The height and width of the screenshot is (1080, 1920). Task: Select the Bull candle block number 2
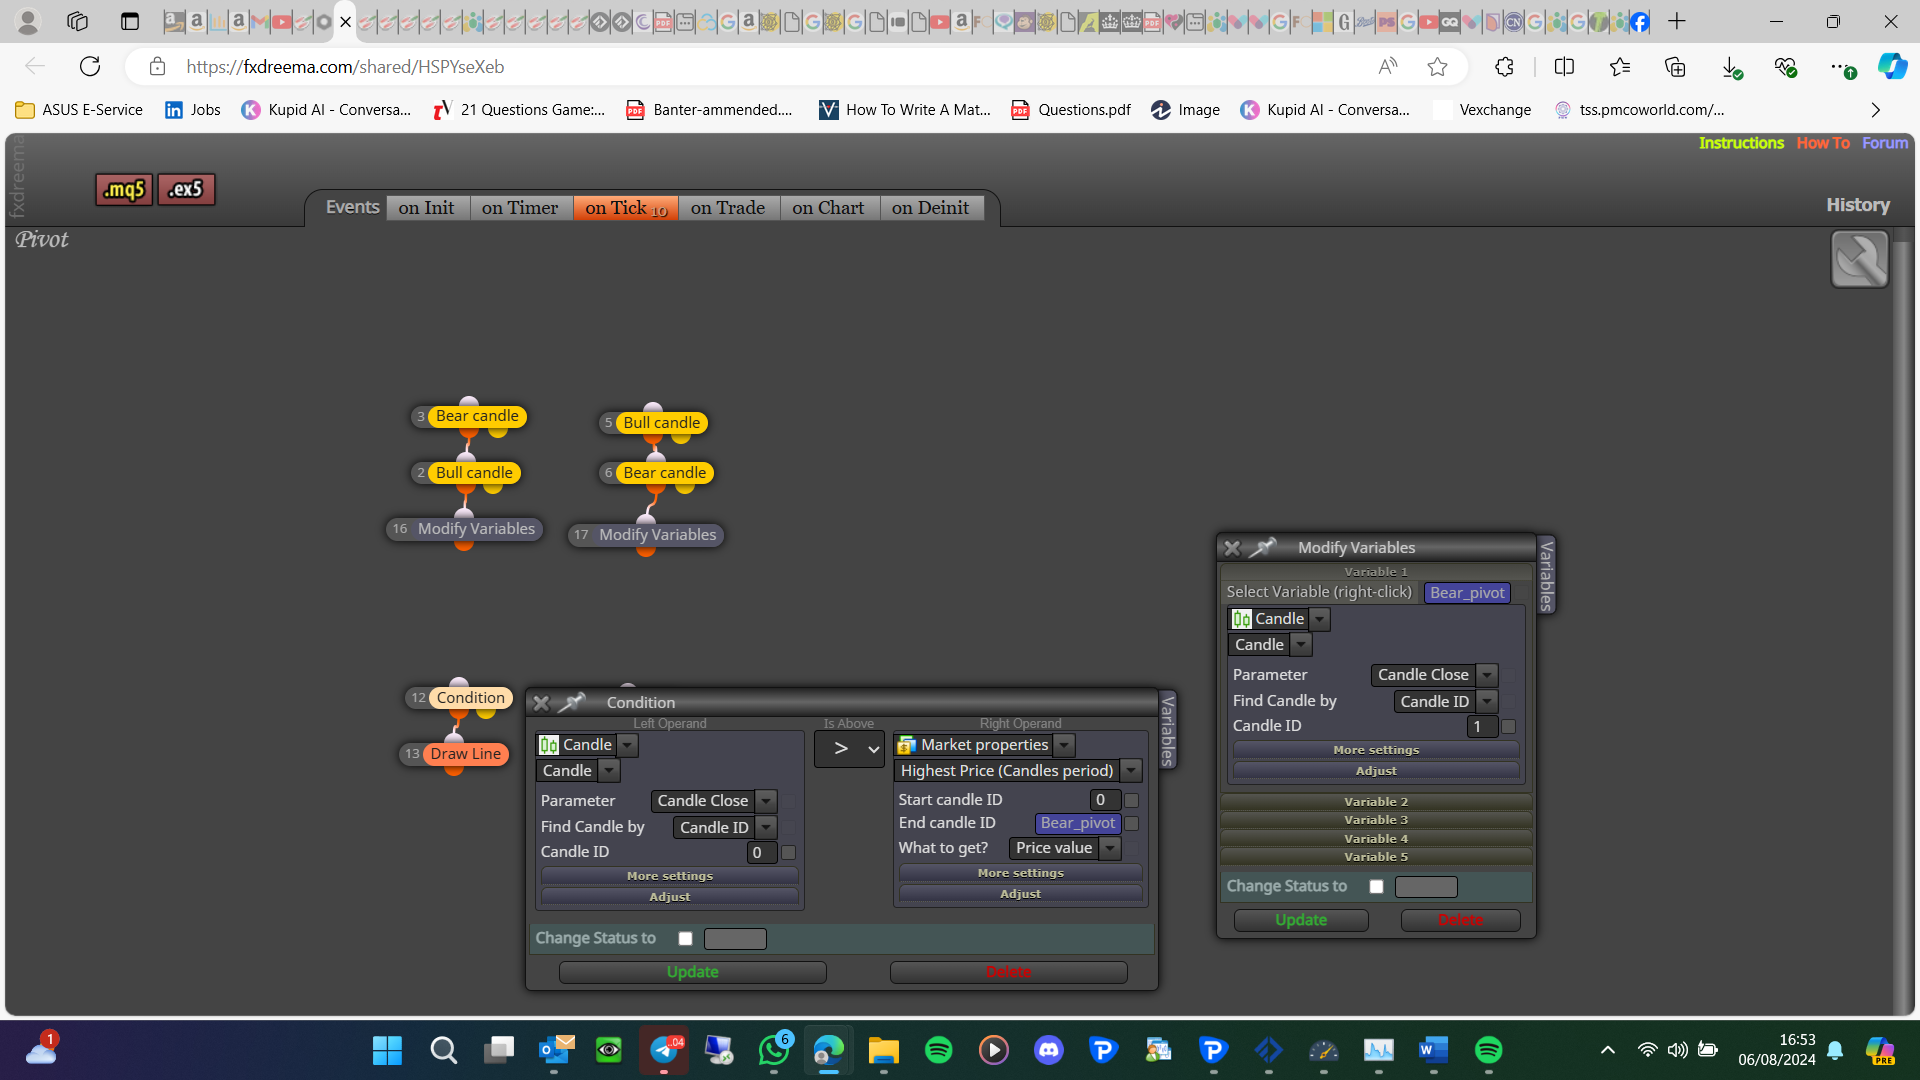coord(474,473)
